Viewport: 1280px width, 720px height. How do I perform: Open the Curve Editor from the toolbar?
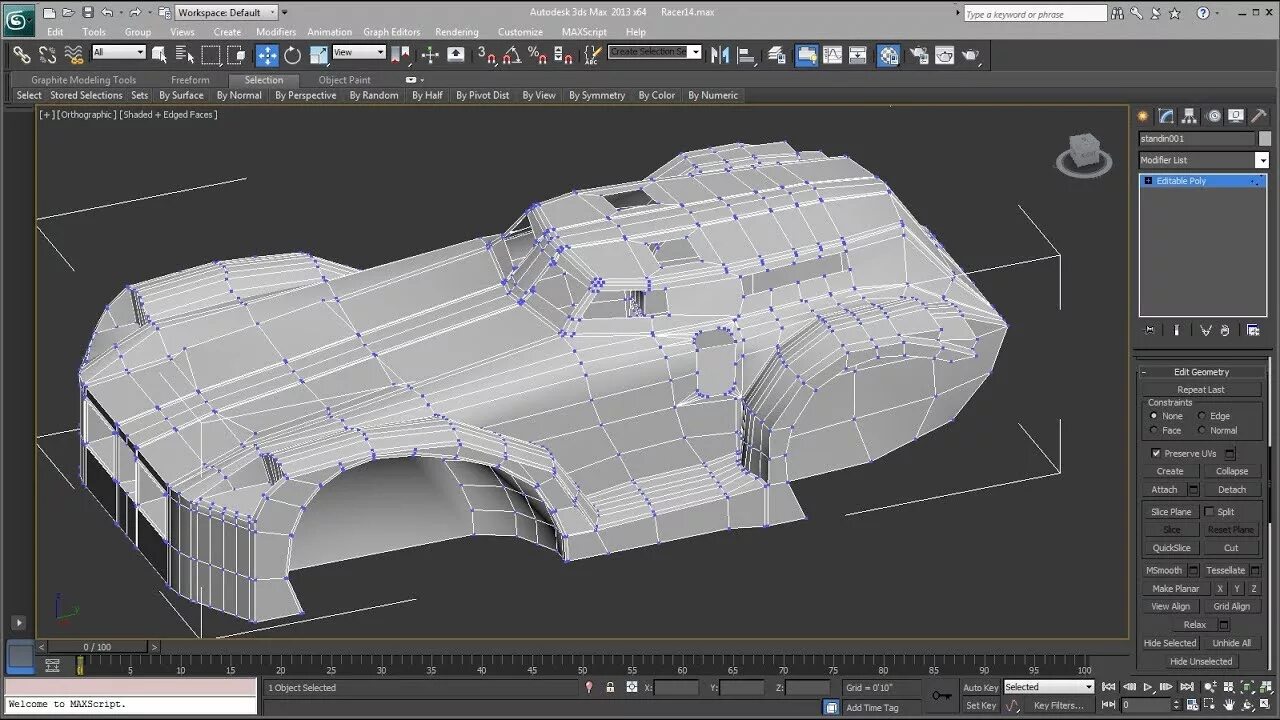click(x=833, y=55)
